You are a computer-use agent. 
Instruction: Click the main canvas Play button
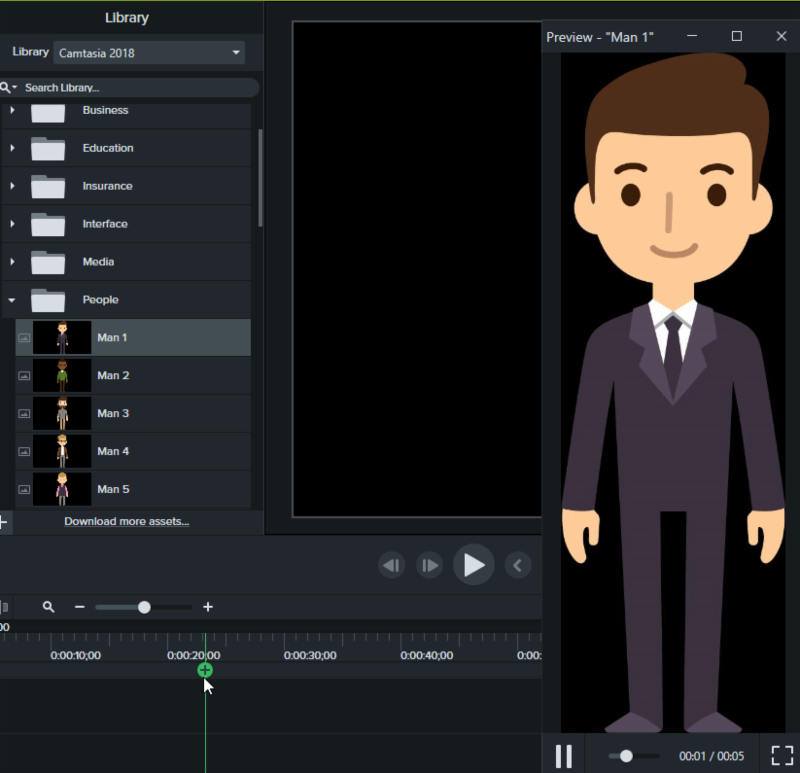(473, 565)
